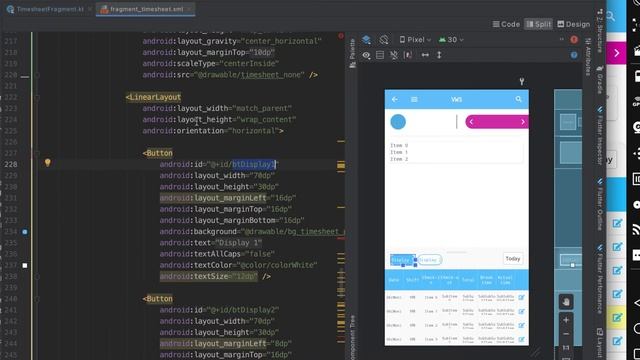Collapse the first Button tag fold marker at line 227
Viewport: 640px width, 360px height.
pos(37,153)
